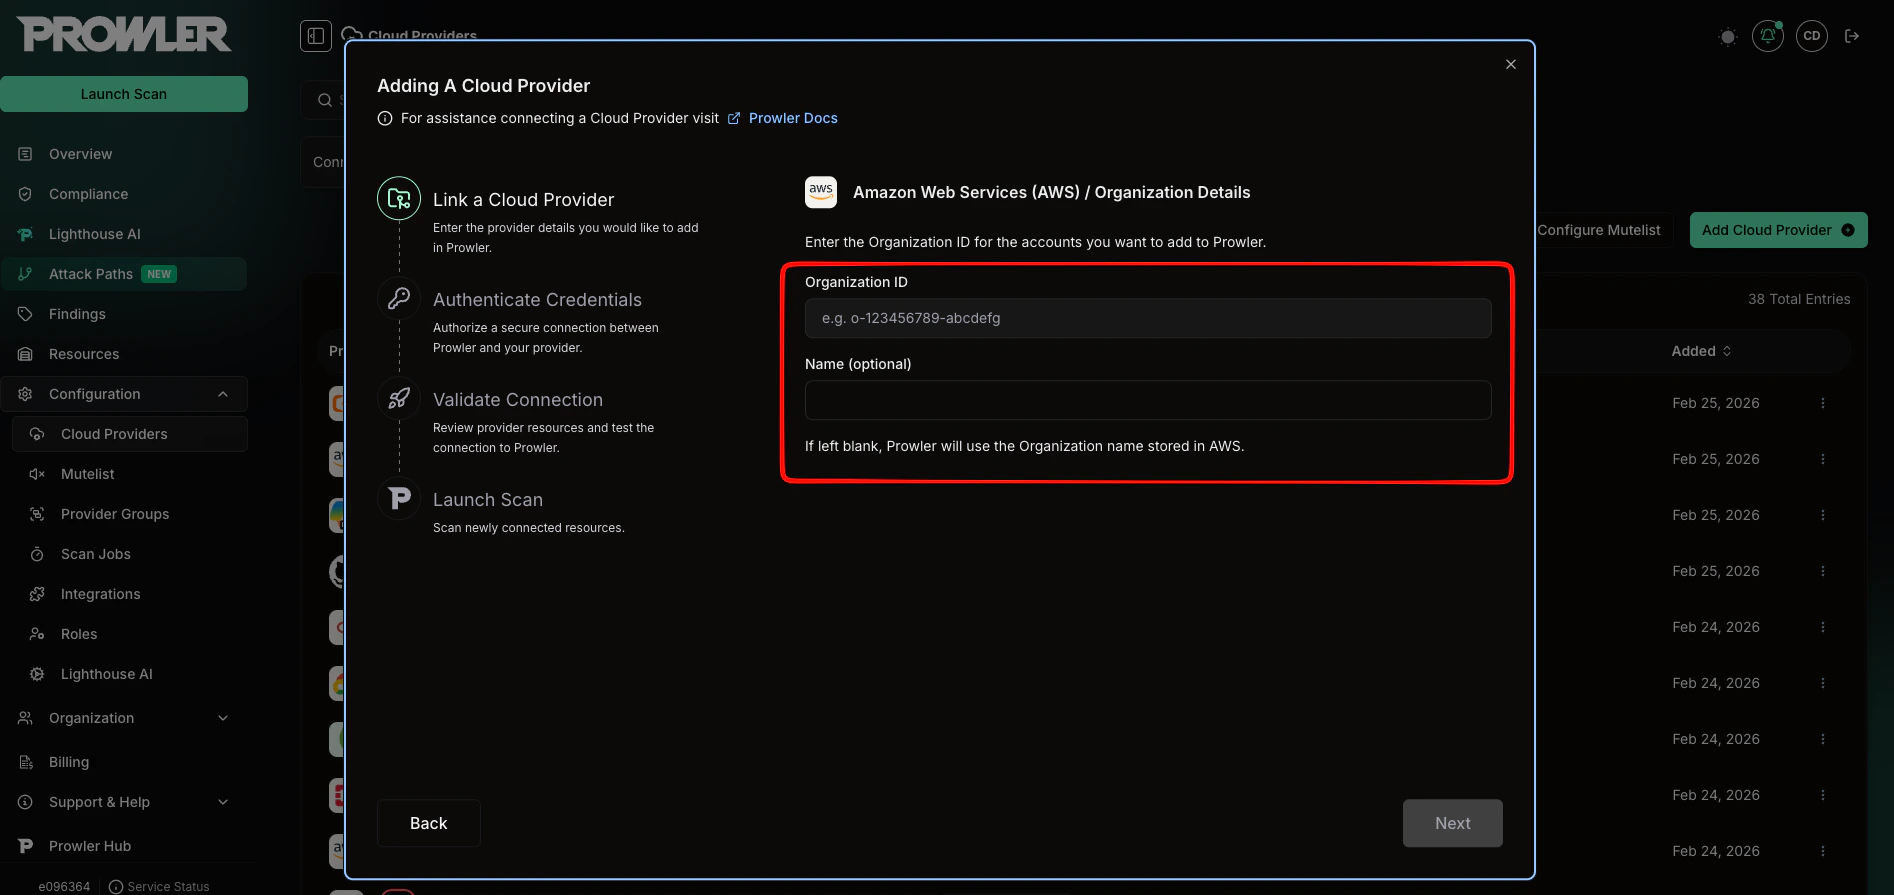1894x895 pixels.
Task: Open Prowler Hub in the sidebar
Action: pyautogui.click(x=90, y=846)
